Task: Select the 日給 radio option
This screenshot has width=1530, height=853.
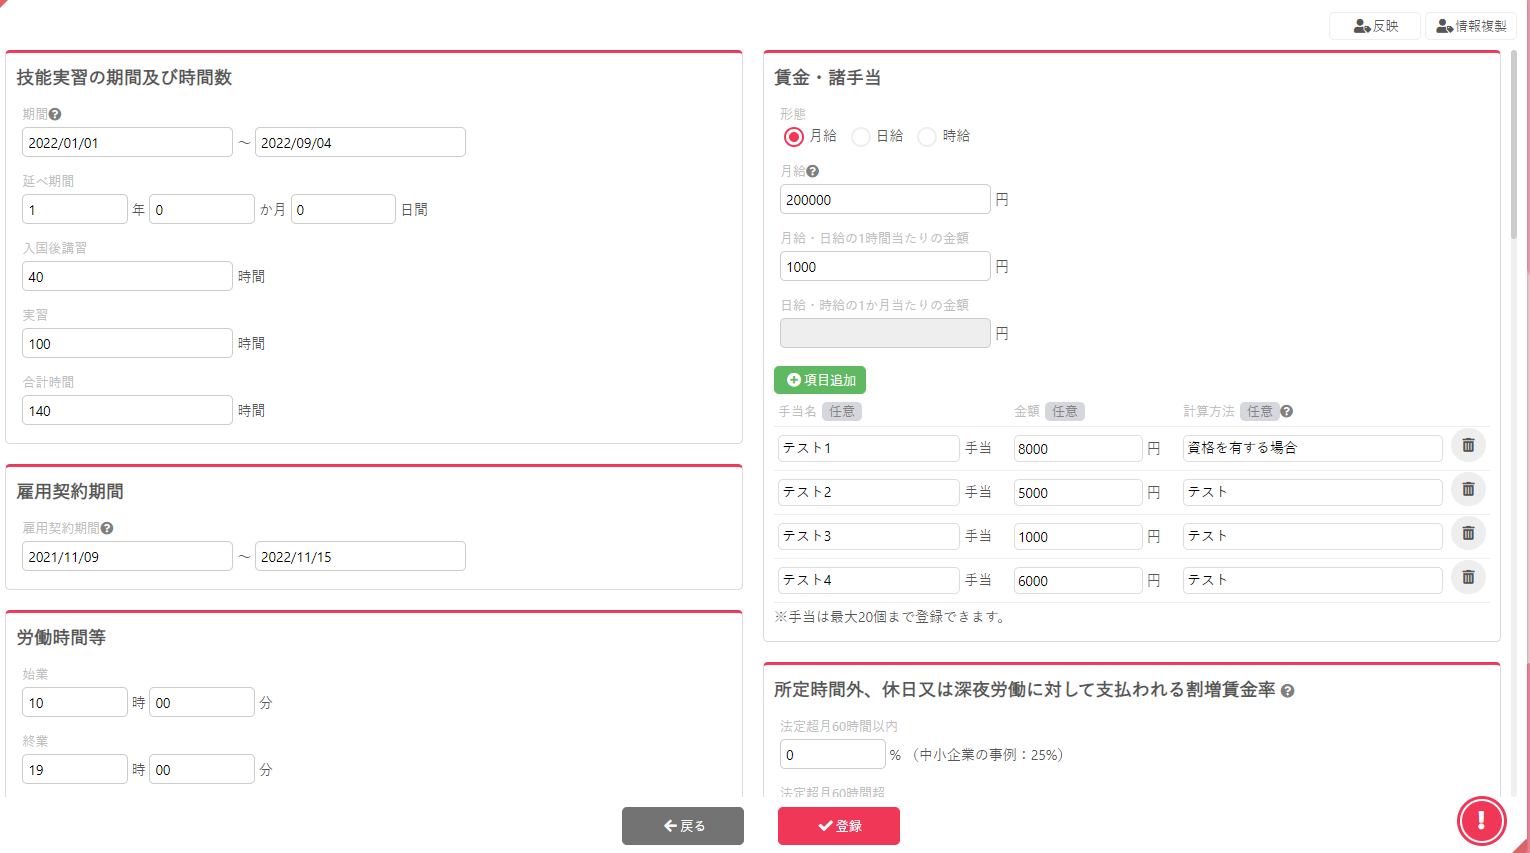Action: pyautogui.click(x=860, y=137)
